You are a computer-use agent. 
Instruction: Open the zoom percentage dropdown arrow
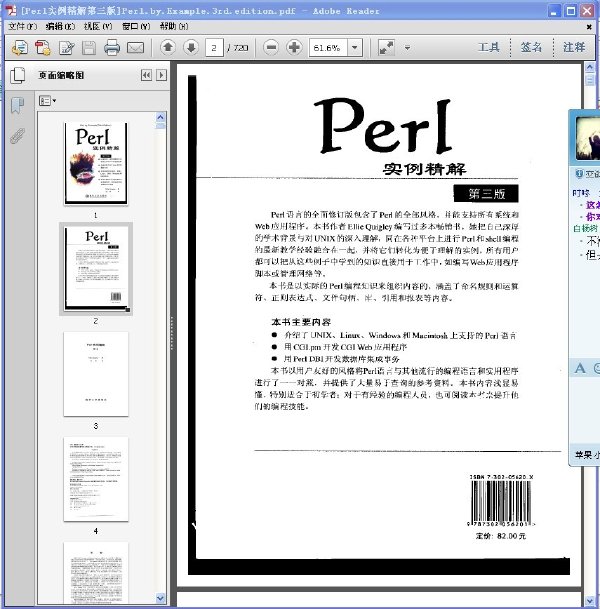click(x=355, y=48)
